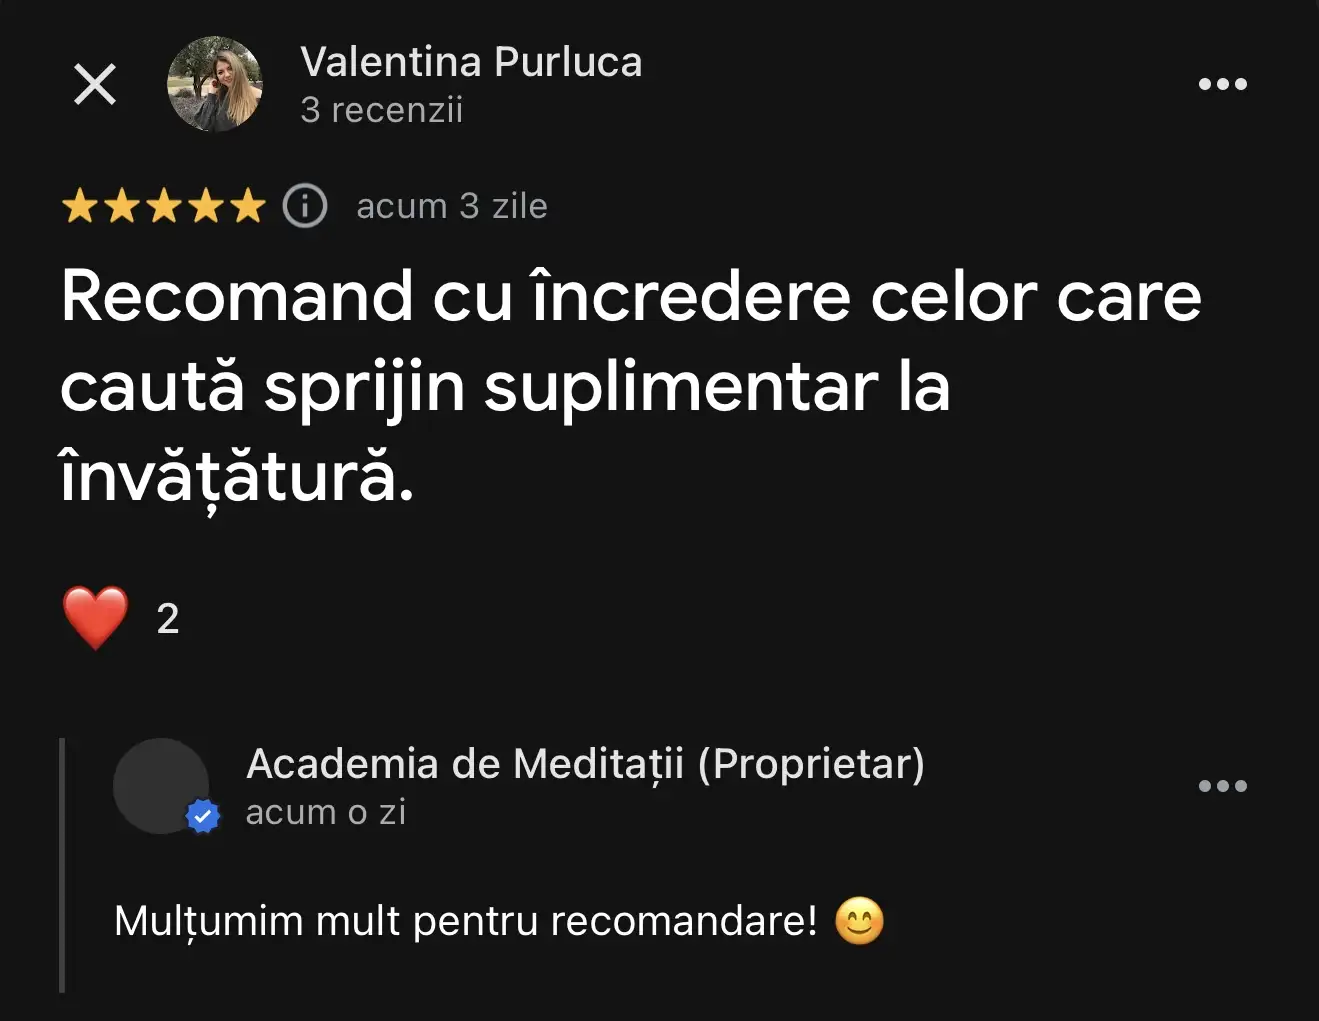The height and width of the screenshot is (1021, 1319).
Task: Click the five-star rating
Action: point(164,206)
